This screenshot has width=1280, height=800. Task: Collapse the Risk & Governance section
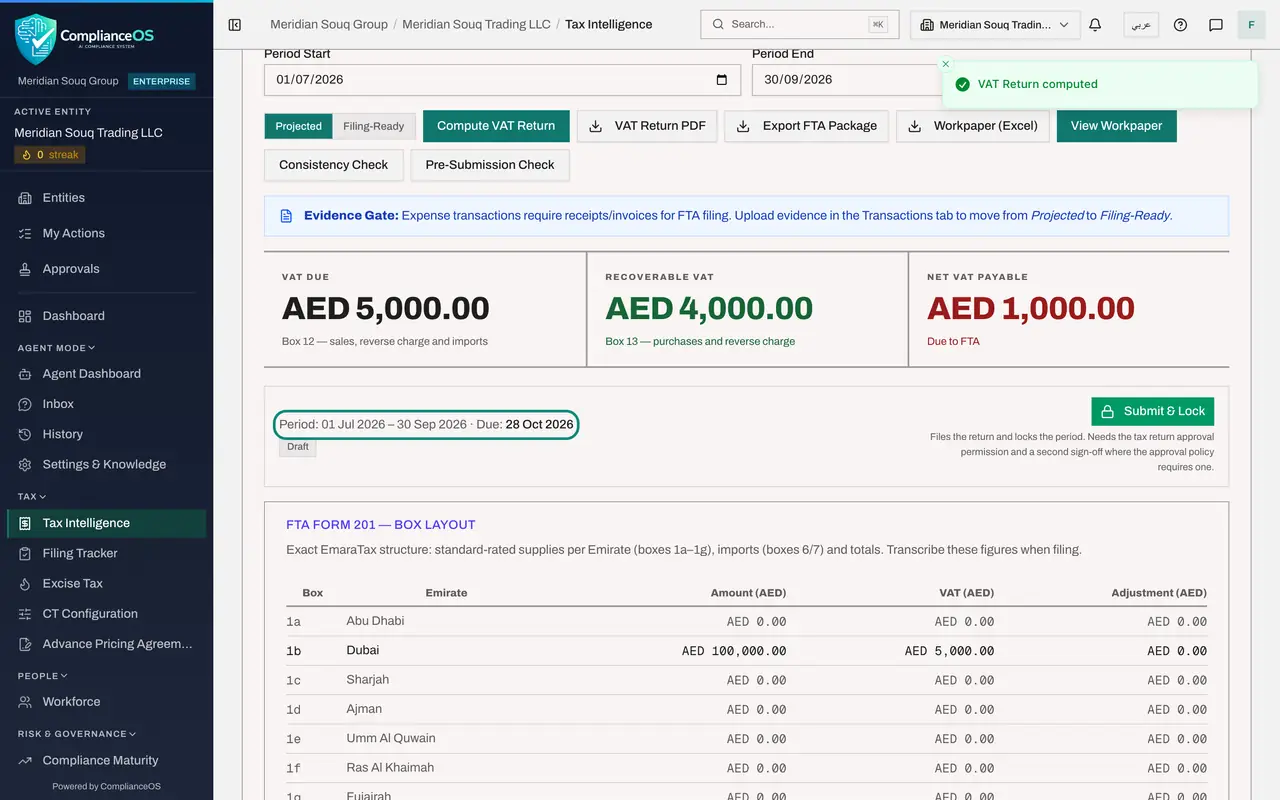point(77,734)
